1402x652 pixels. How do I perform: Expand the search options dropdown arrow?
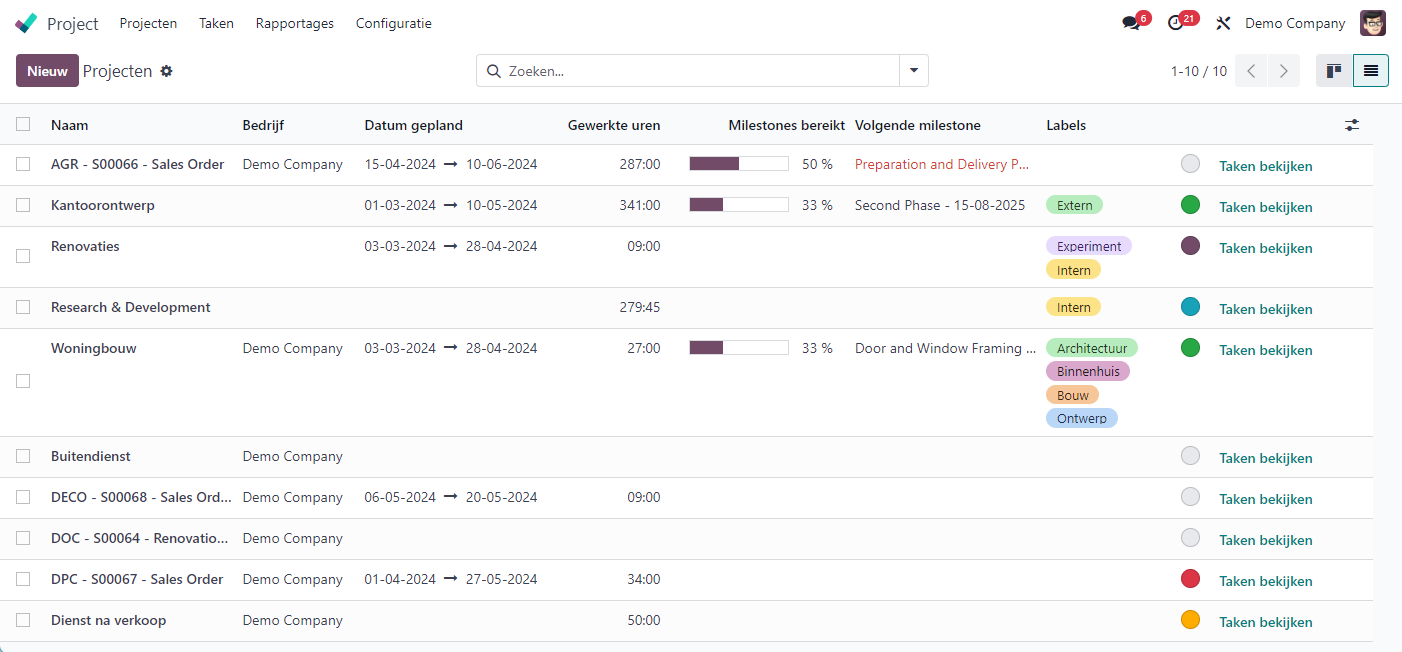point(914,71)
